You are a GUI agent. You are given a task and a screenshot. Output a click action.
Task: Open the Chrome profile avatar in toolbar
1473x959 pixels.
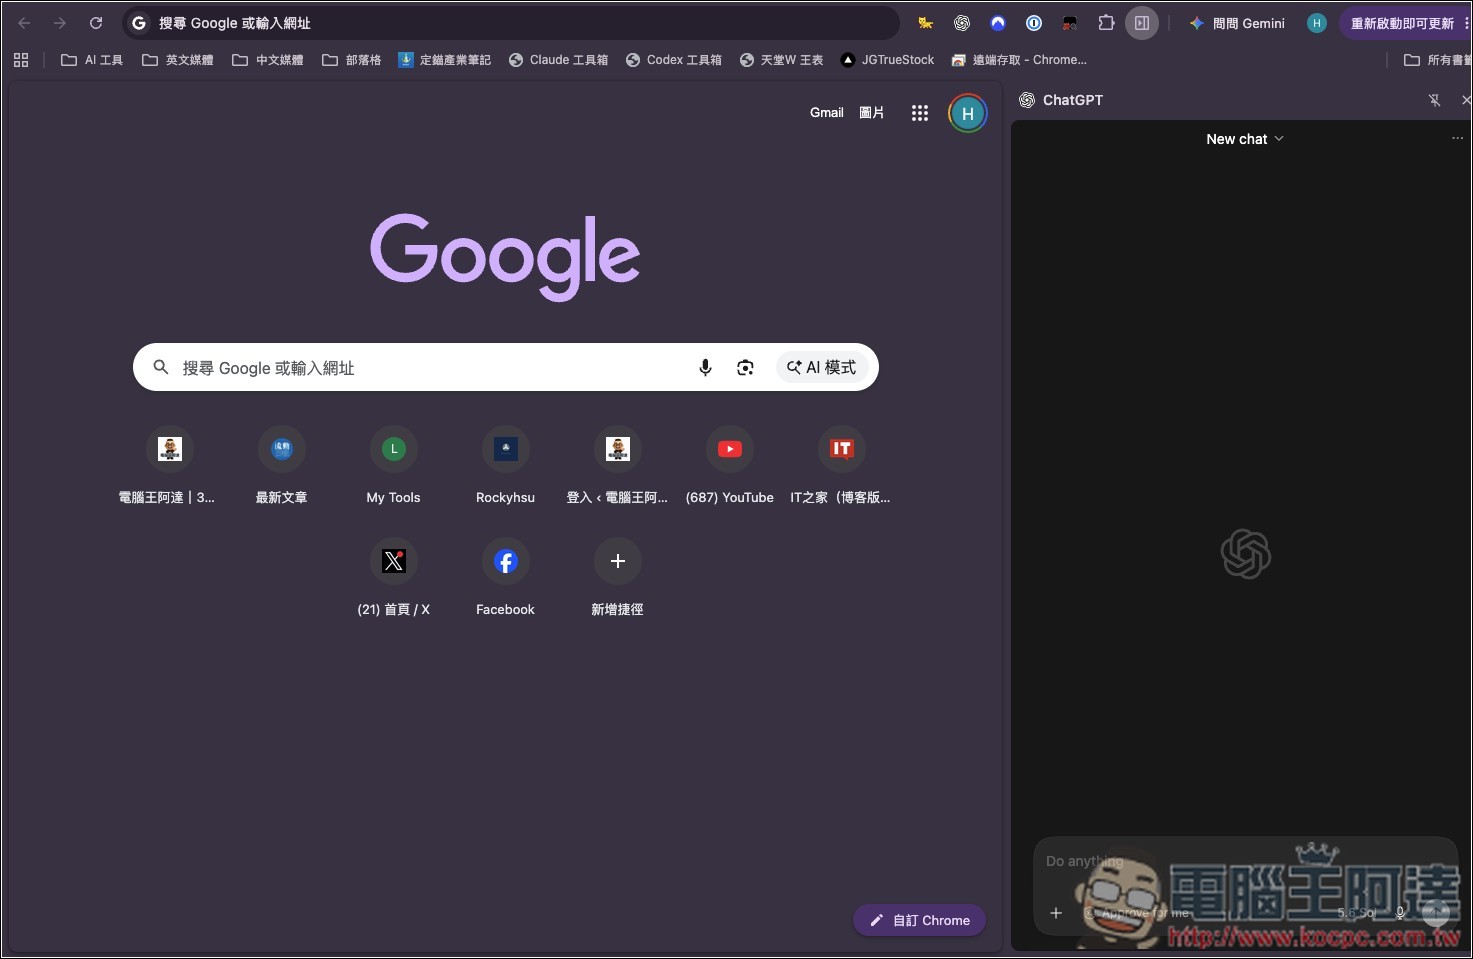[x=1317, y=23]
